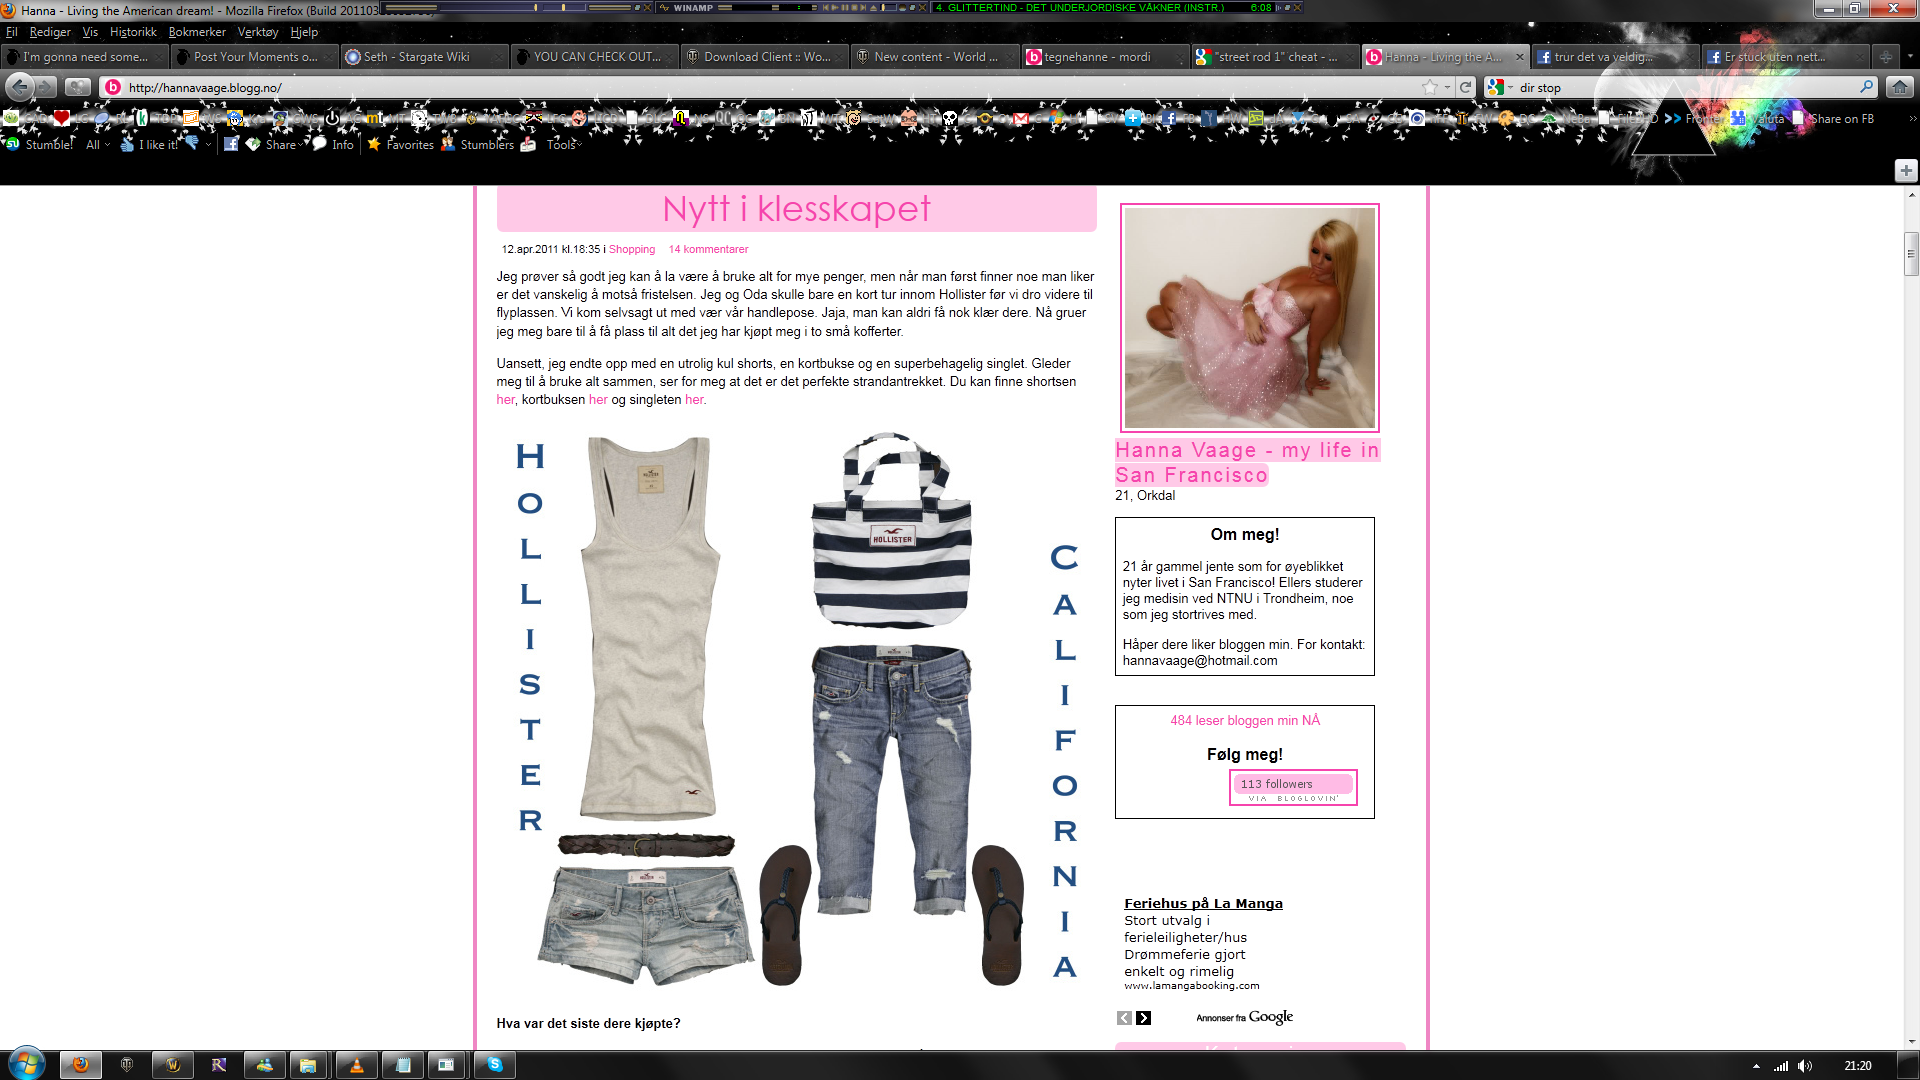This screenshot has width=1920, height=1080.
Task: Click the taskbar clock showing 21:20
Action: pyautogui.click(x=1857, y=1066)
